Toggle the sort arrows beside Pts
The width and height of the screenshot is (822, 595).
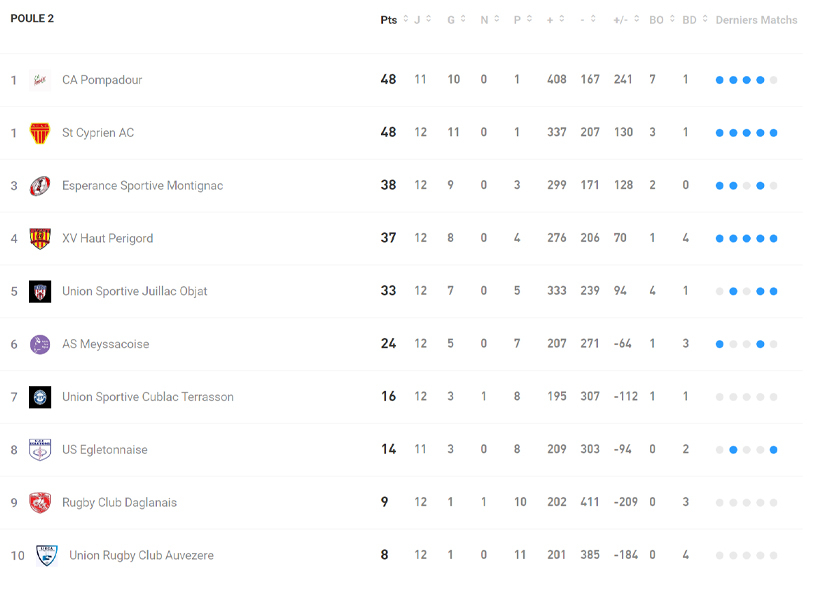point(406,20)
